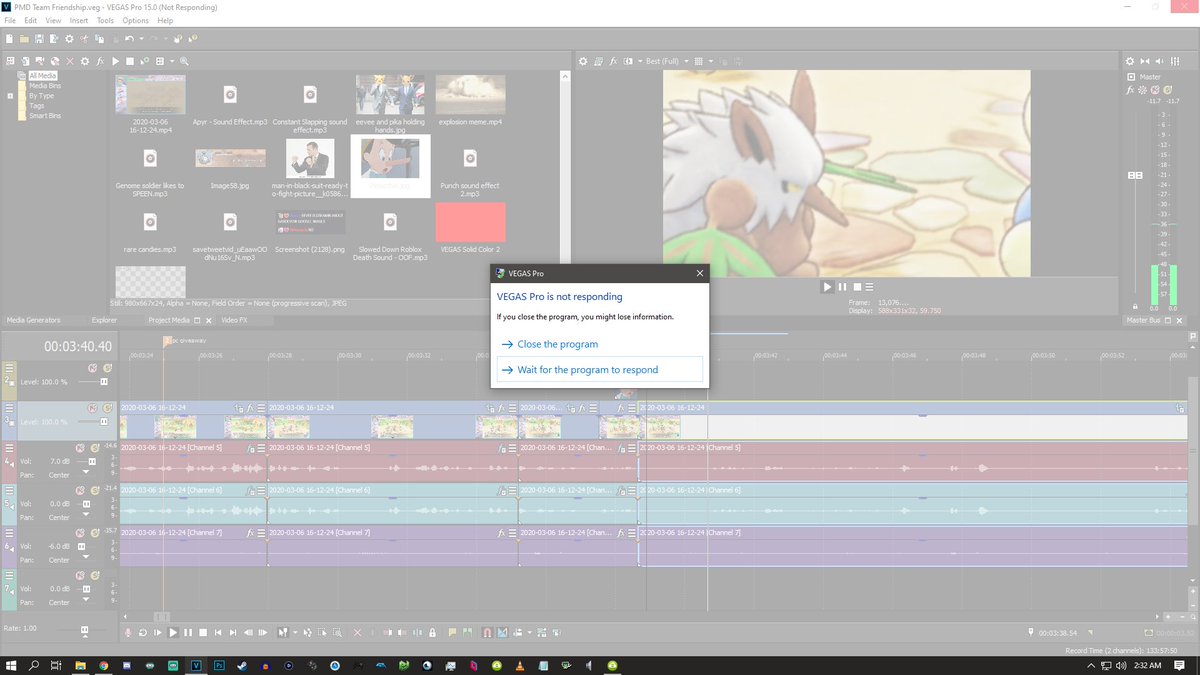
Task: Play the video preview
Action: tap(827, 287)
